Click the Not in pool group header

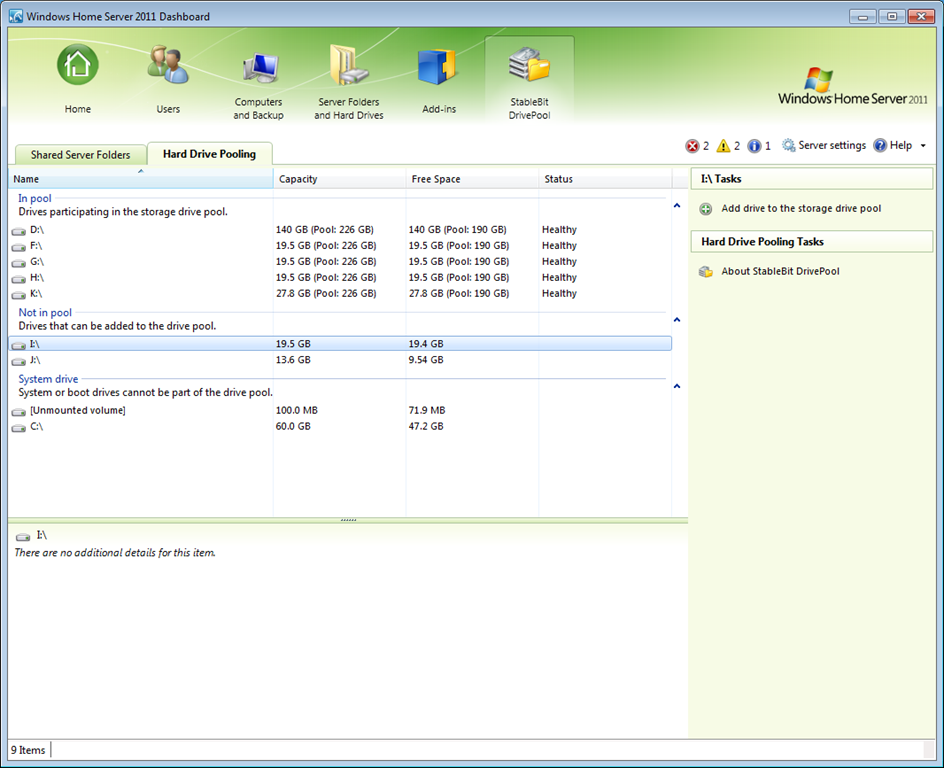pyautogui.click(x=45, y=312)
